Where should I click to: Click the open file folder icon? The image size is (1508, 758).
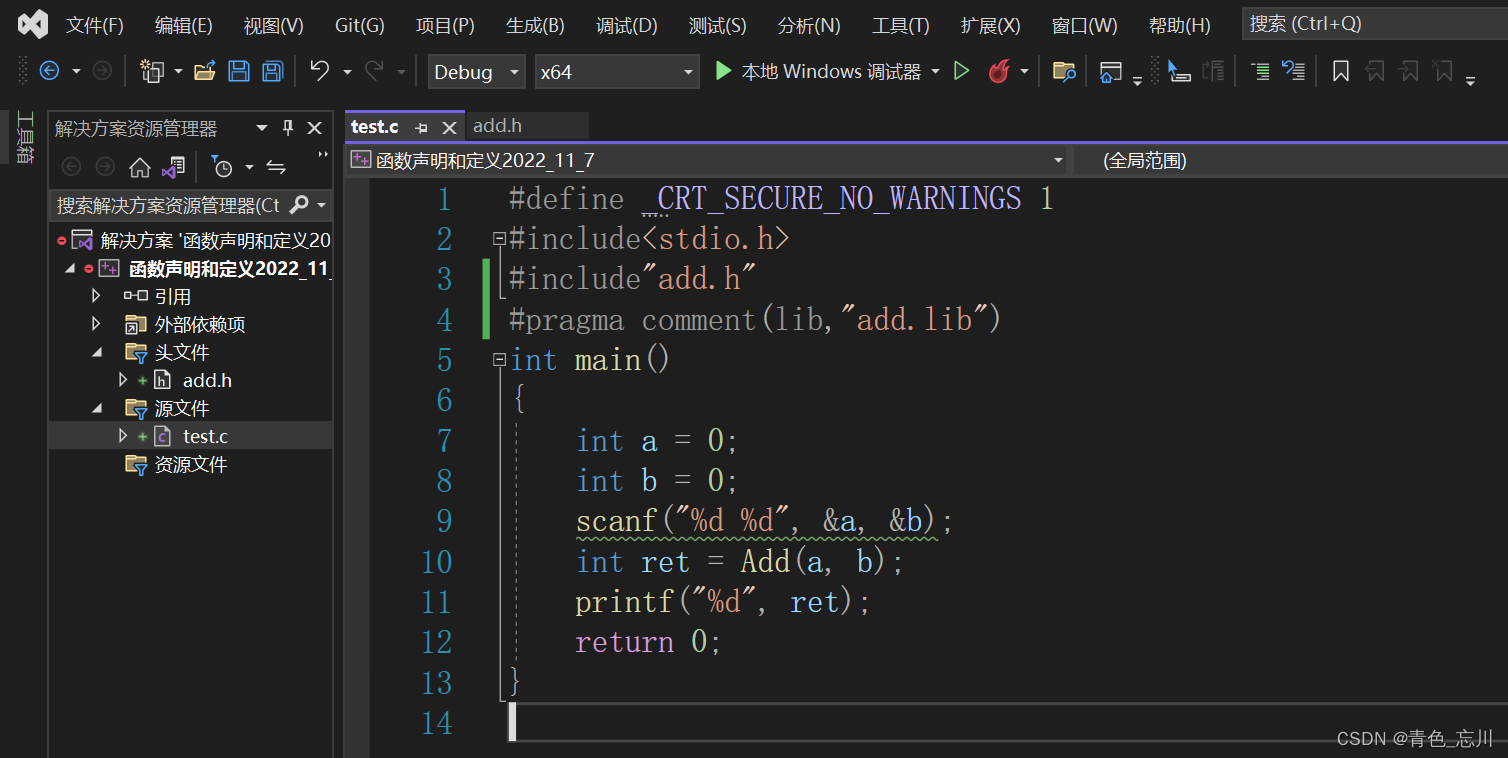tap(205, 71)
